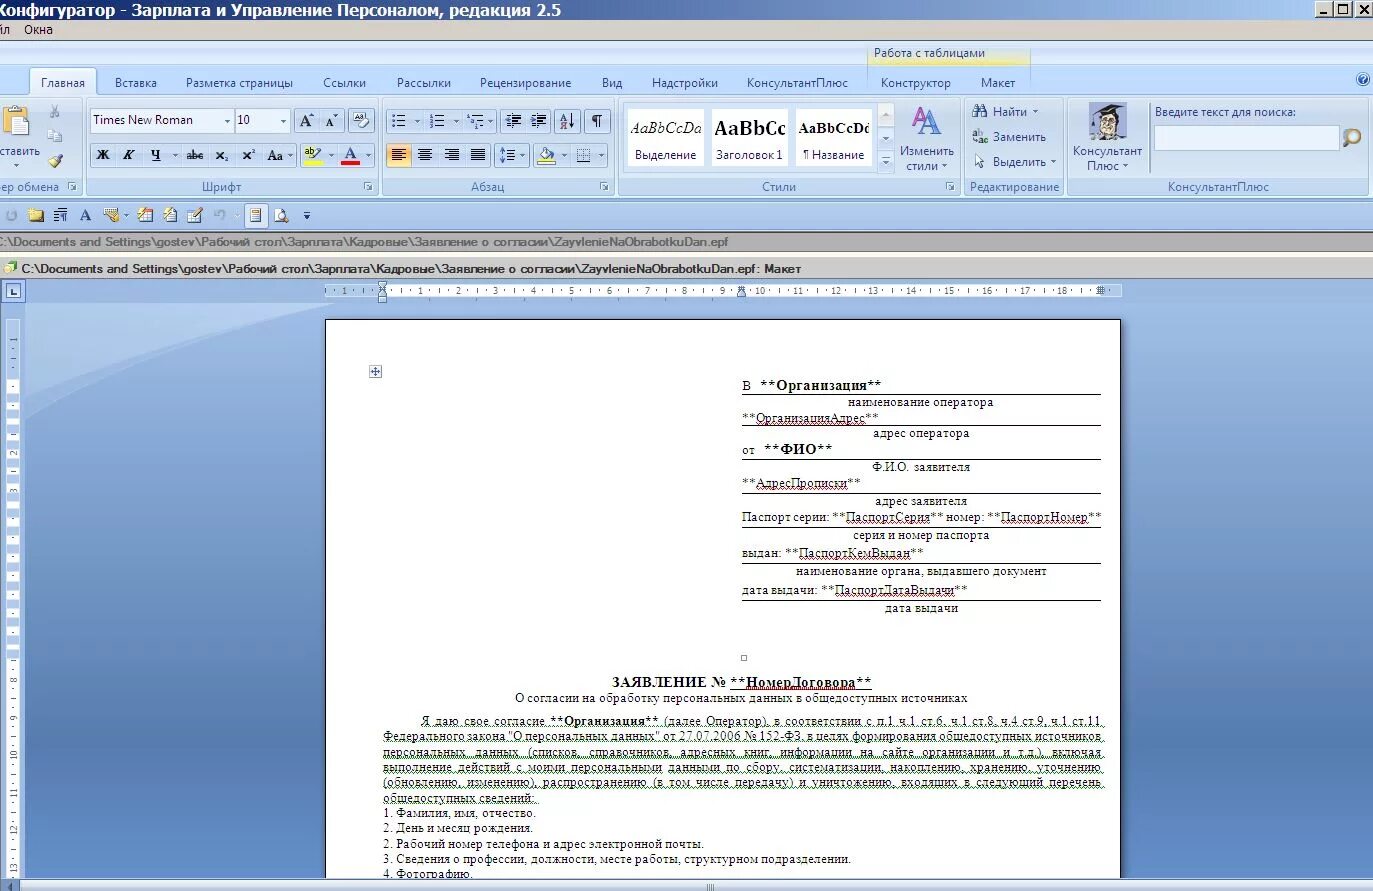1373x891 pixels.
Task: Customize quick access toolbar dropdown
Action: click(307, 215)
